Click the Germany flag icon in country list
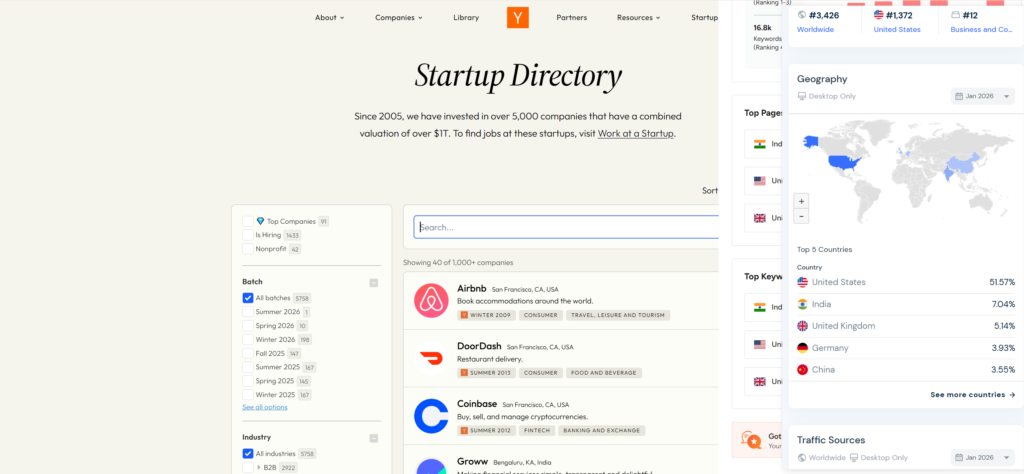Image resolution: width=1024 pixels, height=474 pixels. coord(803,348)
